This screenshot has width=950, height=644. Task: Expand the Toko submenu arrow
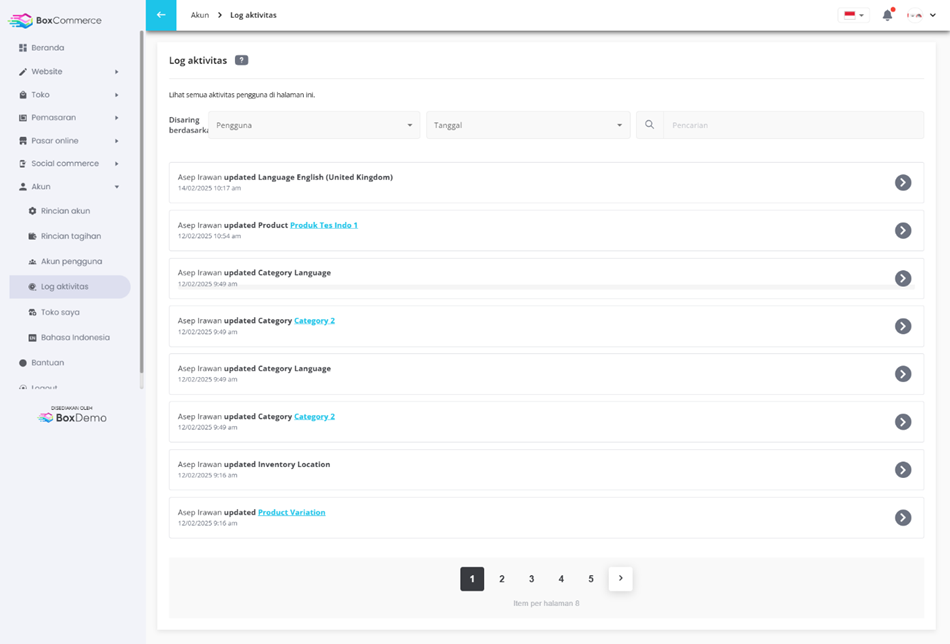point(116,95)
